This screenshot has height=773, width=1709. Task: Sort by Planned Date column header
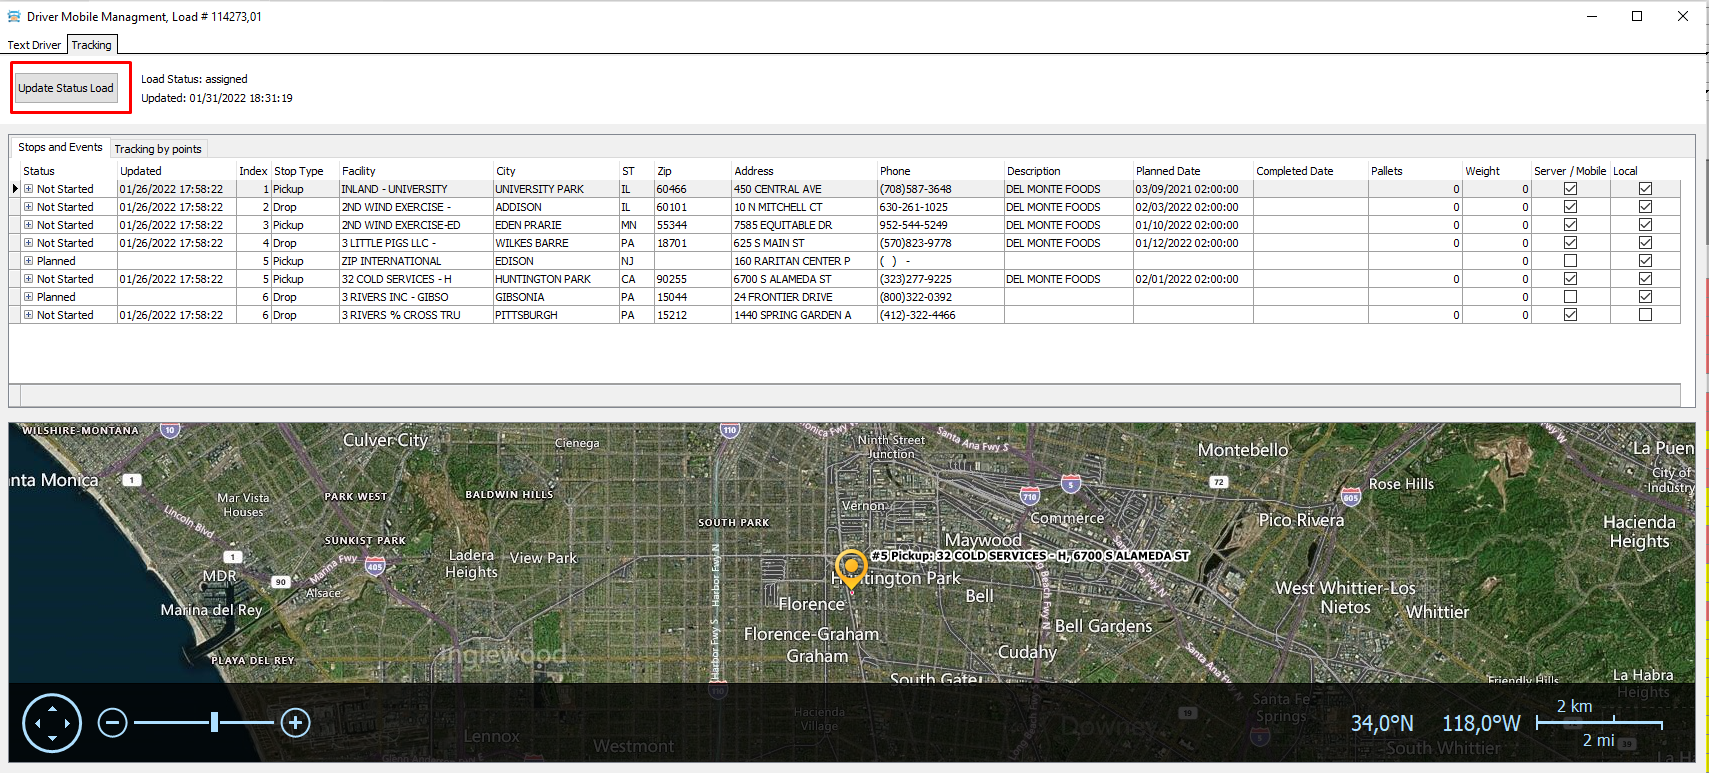1168,171
